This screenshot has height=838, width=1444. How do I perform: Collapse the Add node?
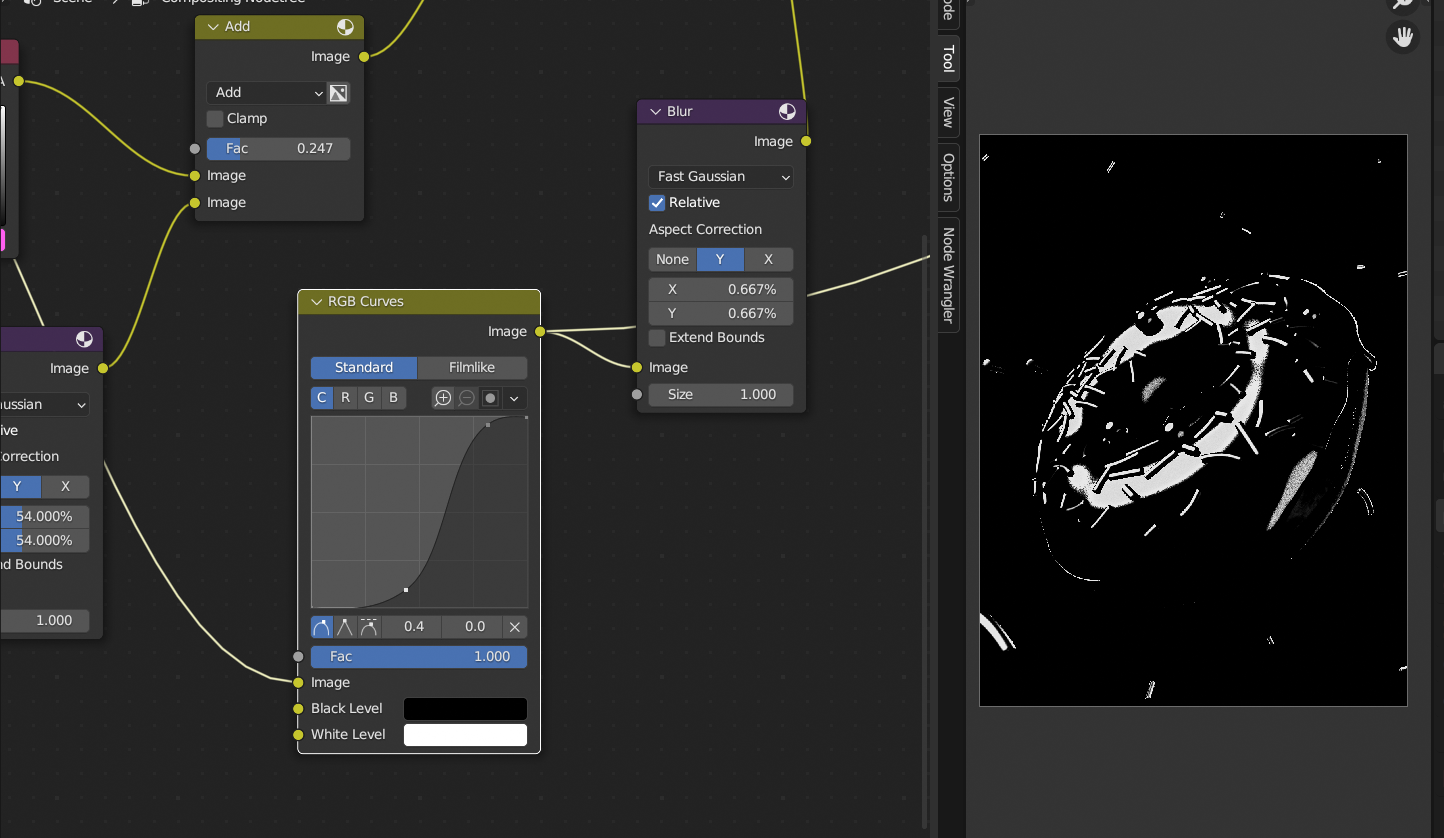click(214, 27)
